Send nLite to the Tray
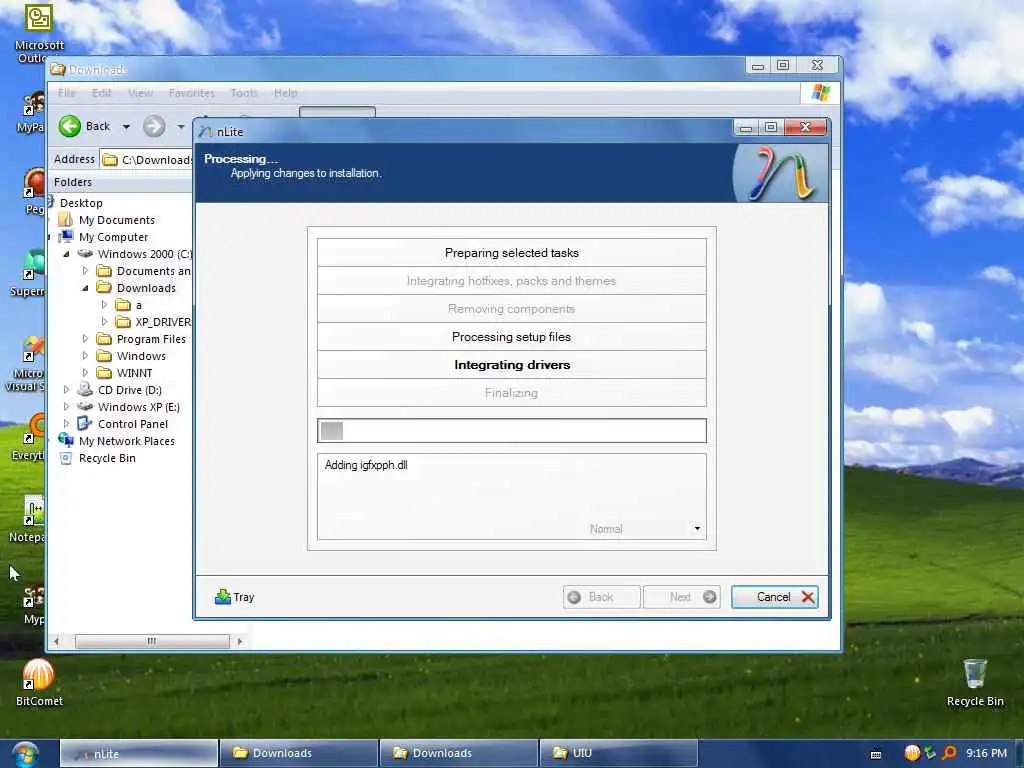The height and width of the screenshot is (768, 1024). [234, 597]
